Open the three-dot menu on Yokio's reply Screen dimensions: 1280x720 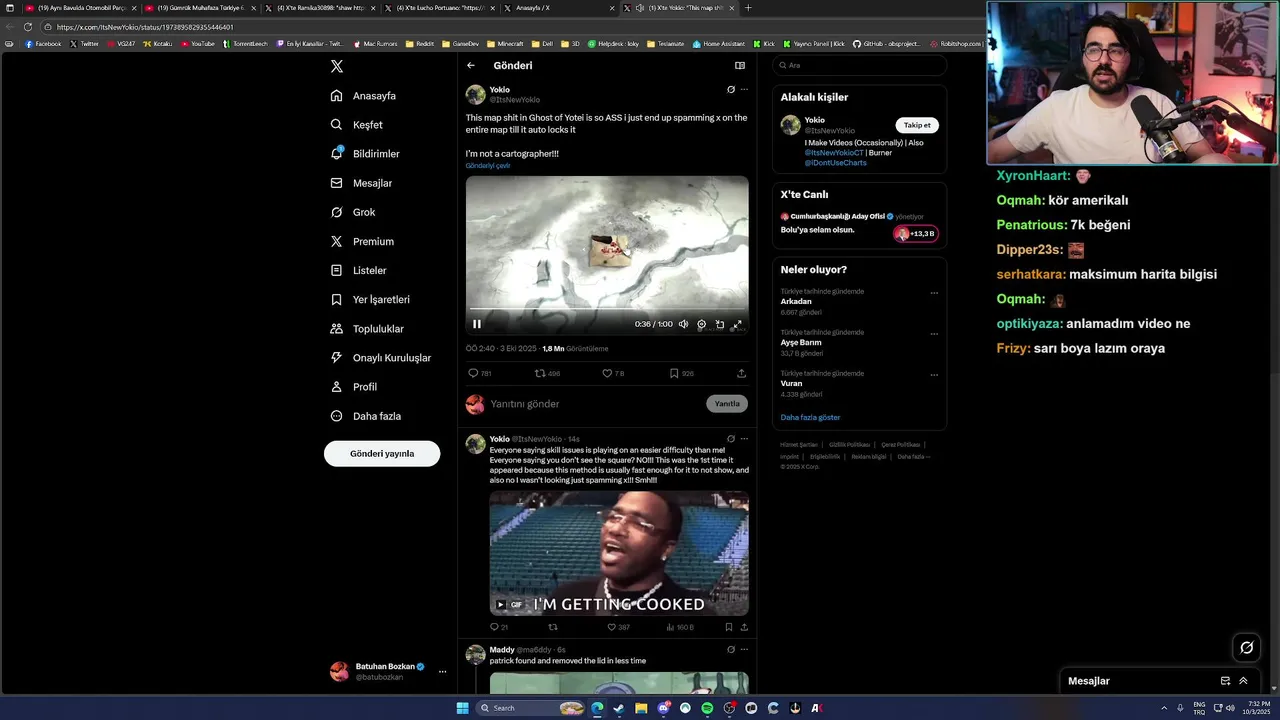coord(744,439)
